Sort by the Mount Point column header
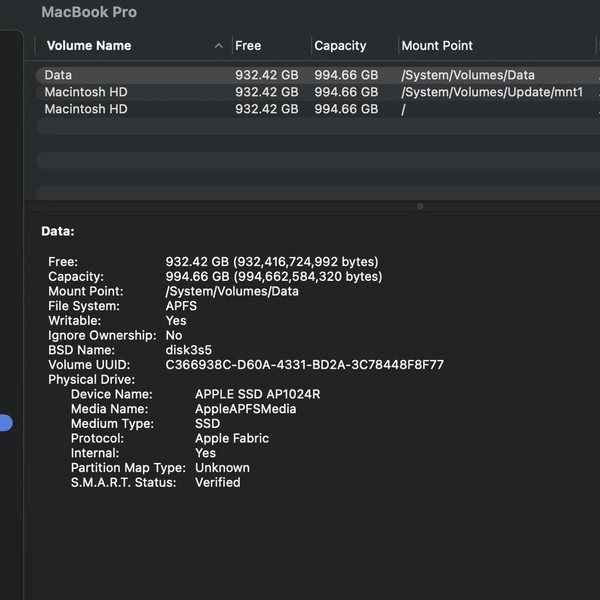The image size is (600, 600). (x=437, y=46)
